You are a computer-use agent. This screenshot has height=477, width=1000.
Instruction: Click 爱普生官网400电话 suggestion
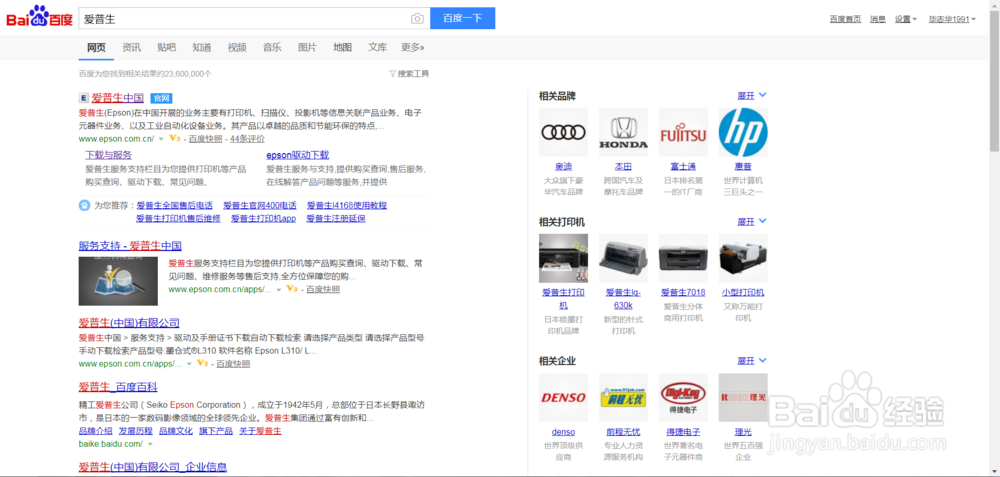(x=260, y=205)
